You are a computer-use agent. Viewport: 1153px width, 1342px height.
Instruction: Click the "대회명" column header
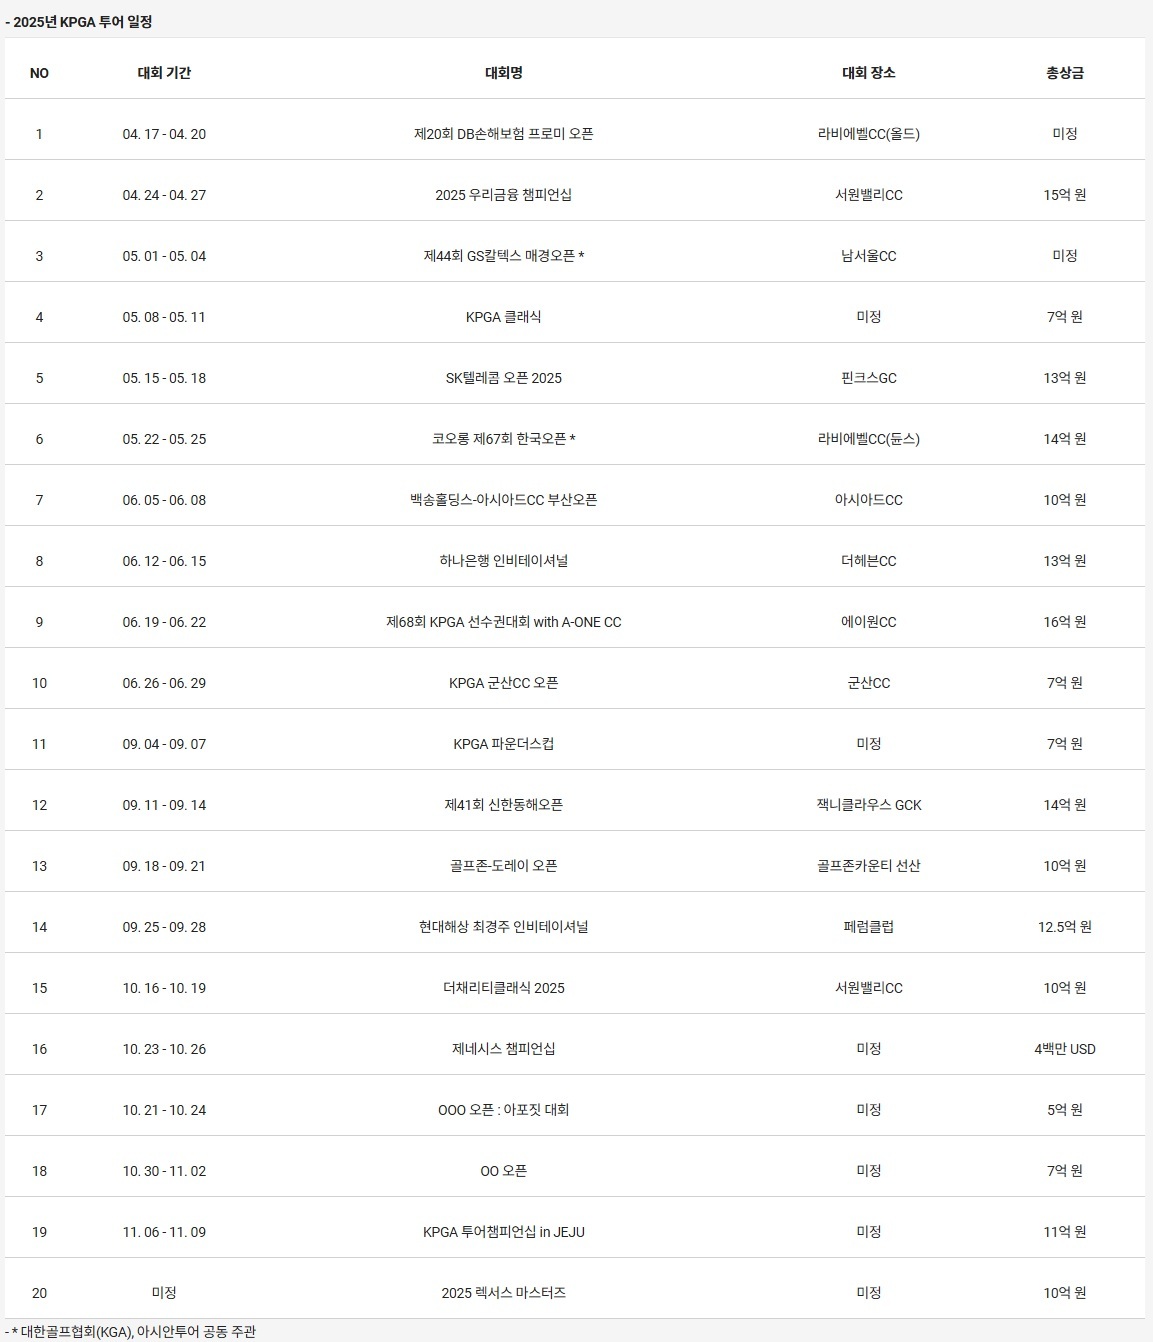[503, 73]
